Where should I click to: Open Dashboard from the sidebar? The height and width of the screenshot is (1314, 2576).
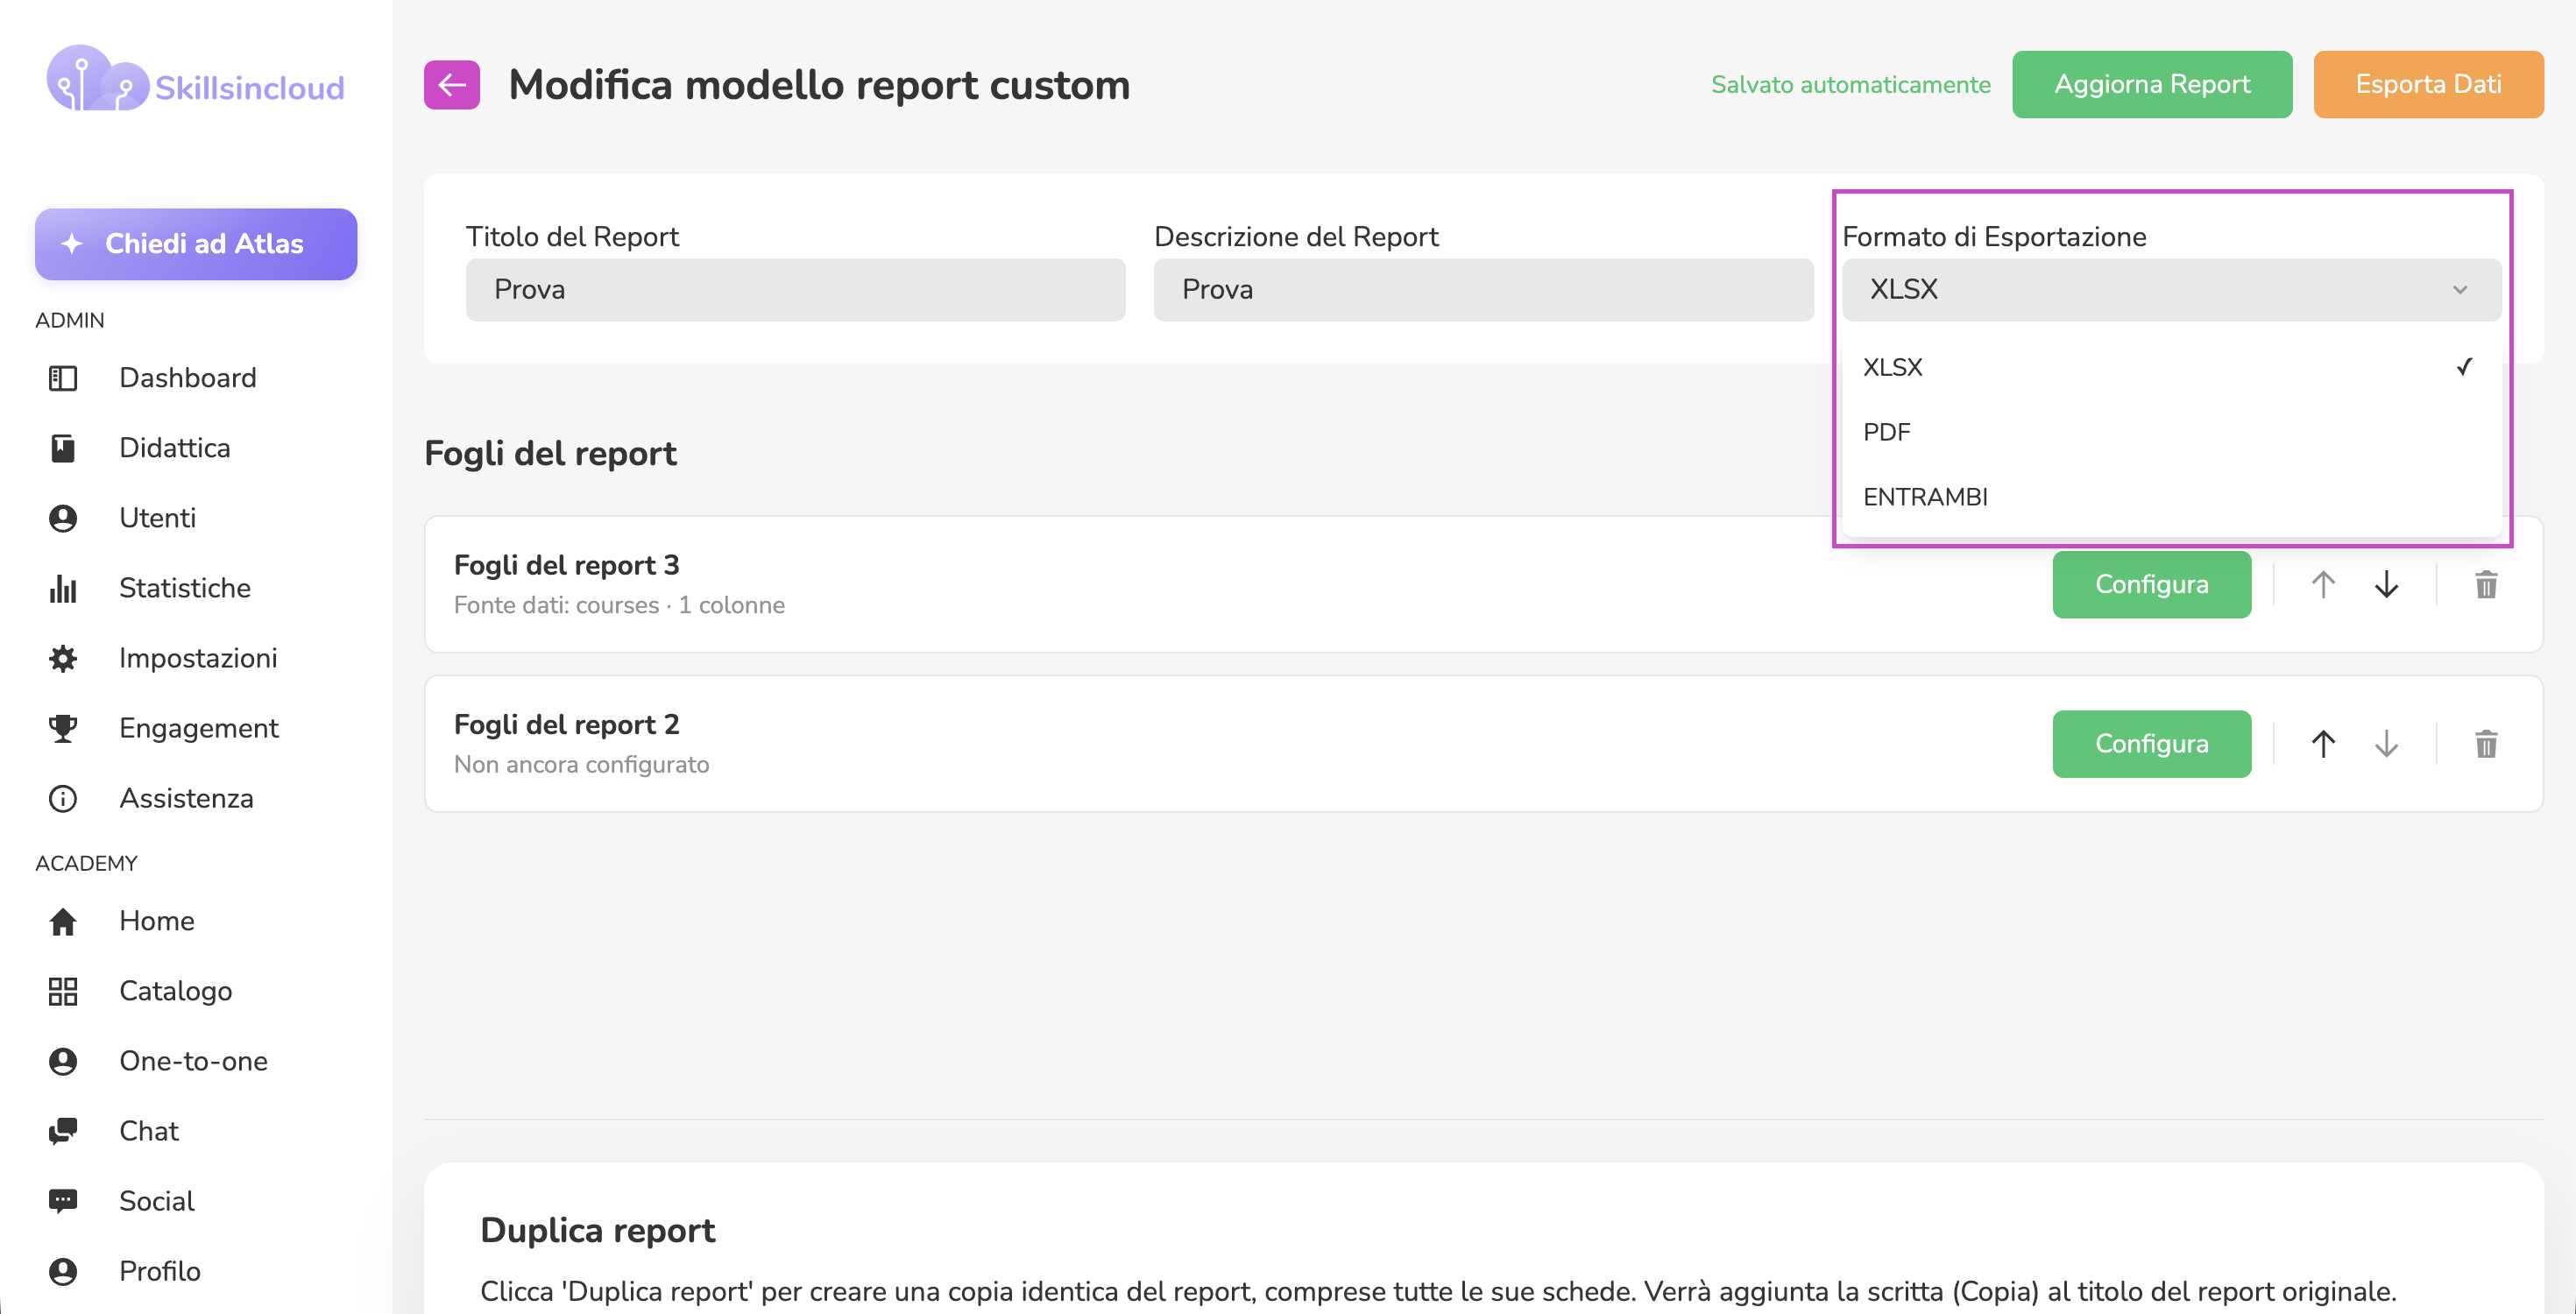tap(187, 378)
